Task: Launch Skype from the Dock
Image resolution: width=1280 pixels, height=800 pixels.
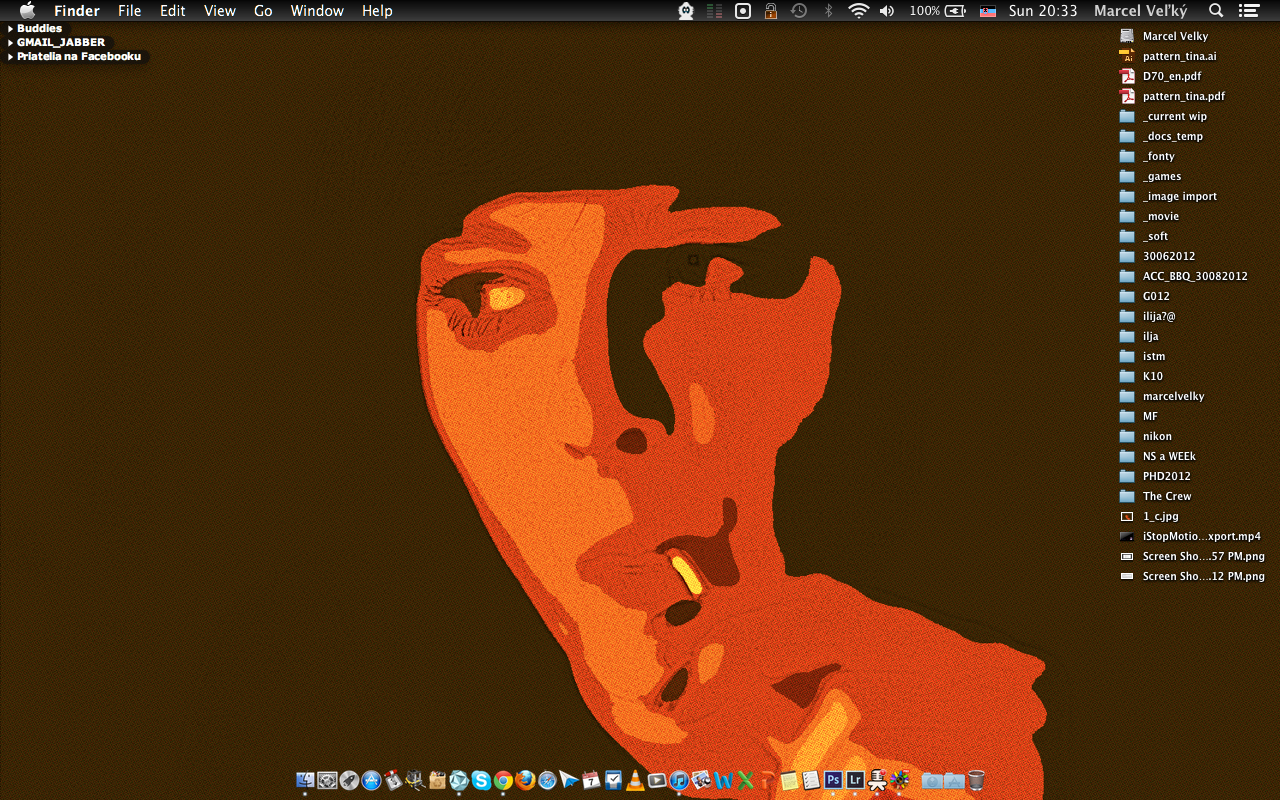Action: 481,780
